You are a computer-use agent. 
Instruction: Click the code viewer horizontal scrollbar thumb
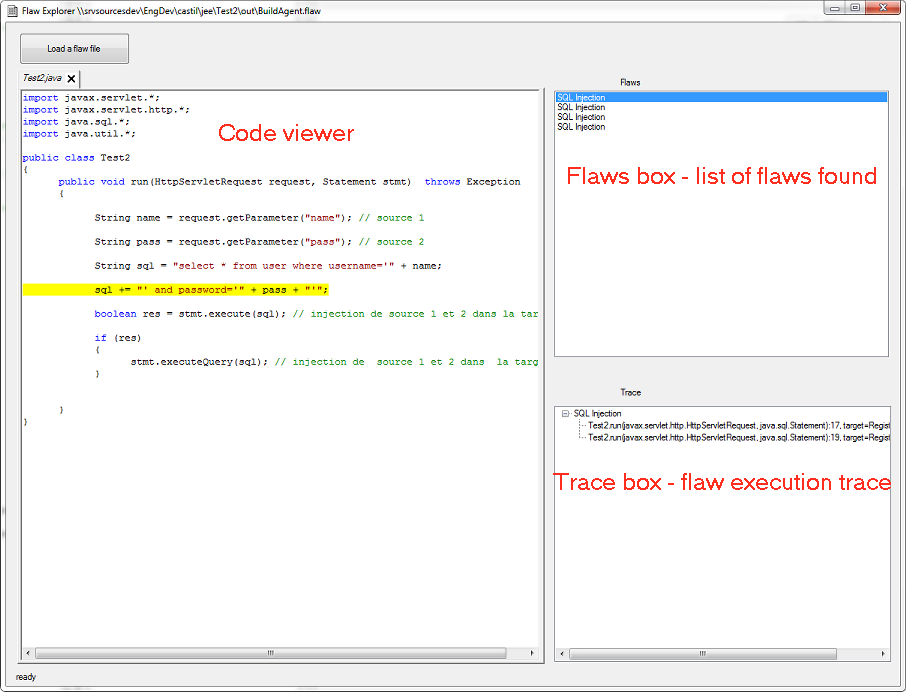[x=270, y=653]
